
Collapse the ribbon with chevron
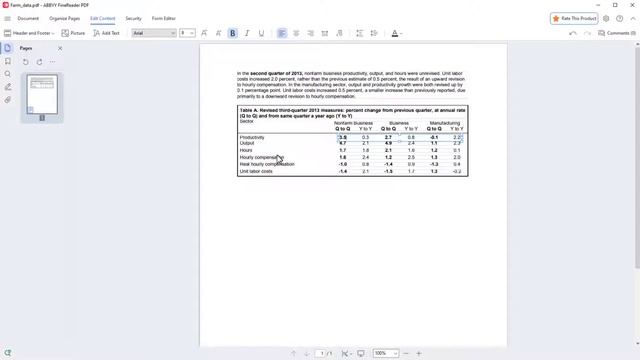(x=633, y=18)
